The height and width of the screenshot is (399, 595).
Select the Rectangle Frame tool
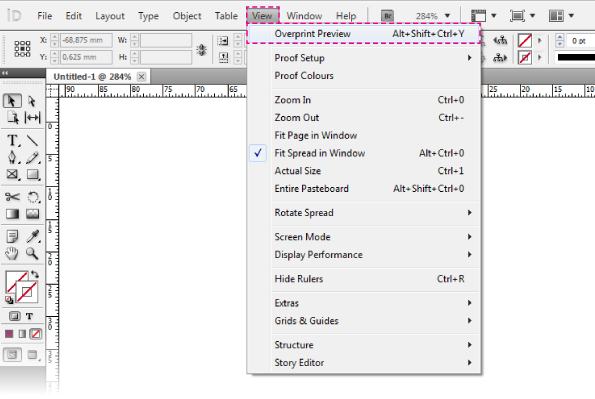(x=13, y=175)
